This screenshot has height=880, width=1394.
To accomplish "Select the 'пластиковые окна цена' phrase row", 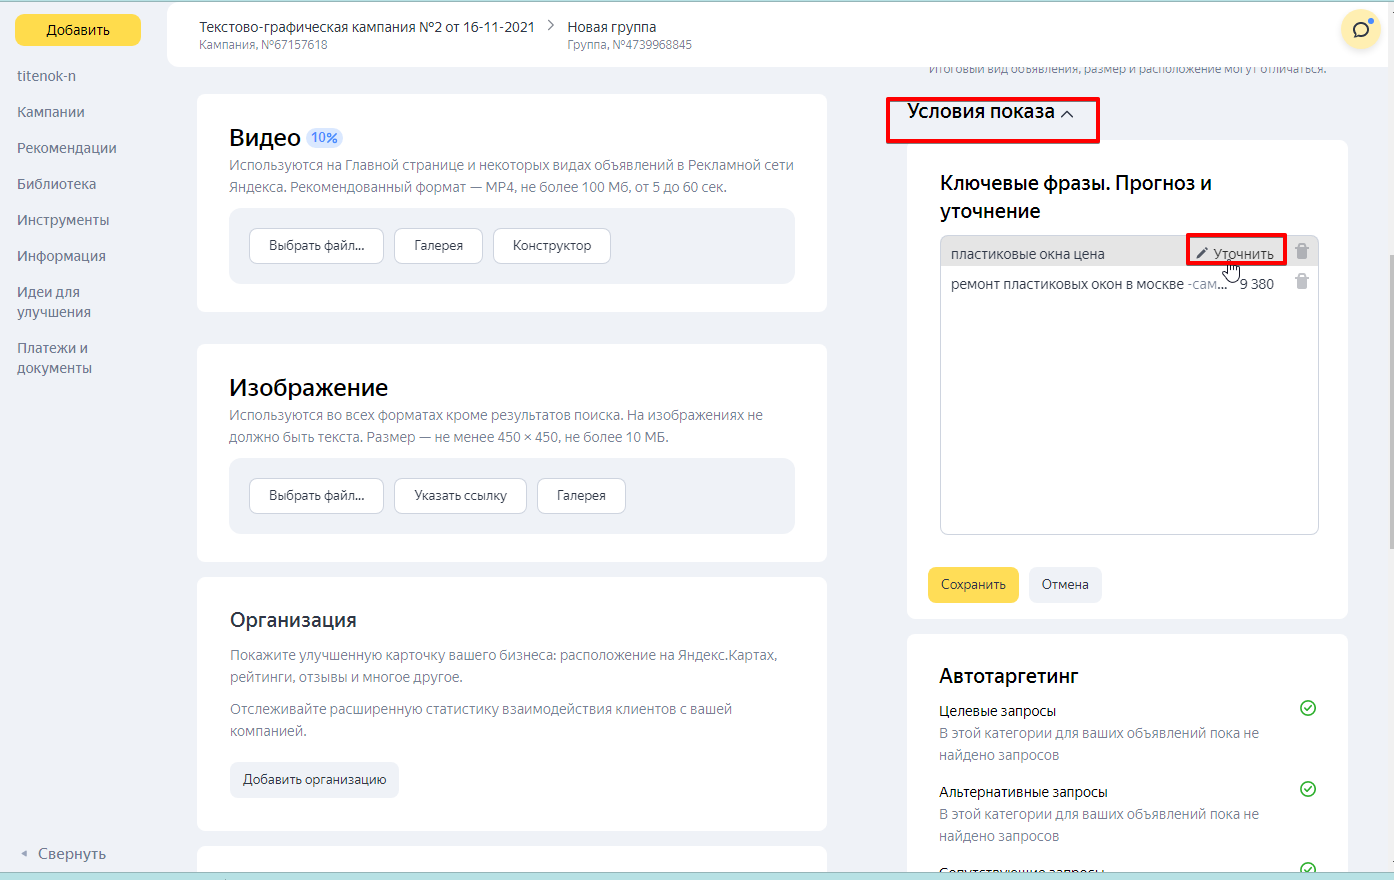I will click(x=1129, y=251).
